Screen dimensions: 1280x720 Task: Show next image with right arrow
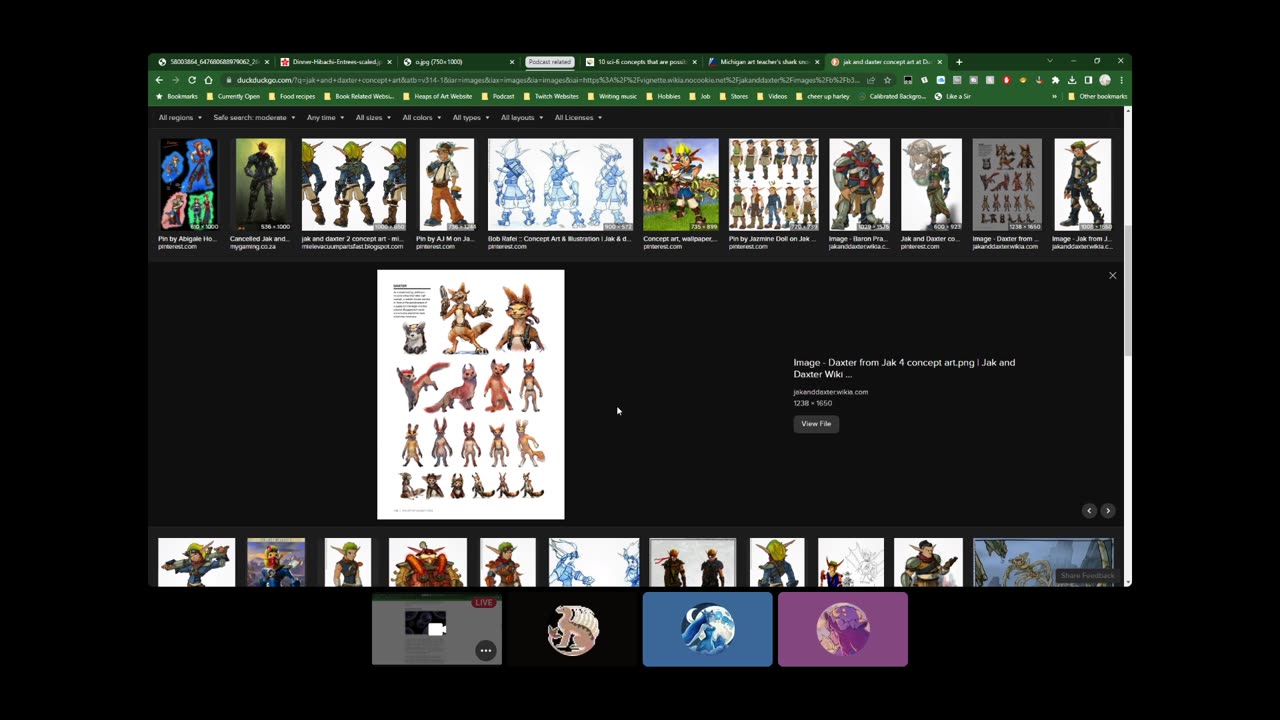pos(1107,511)
